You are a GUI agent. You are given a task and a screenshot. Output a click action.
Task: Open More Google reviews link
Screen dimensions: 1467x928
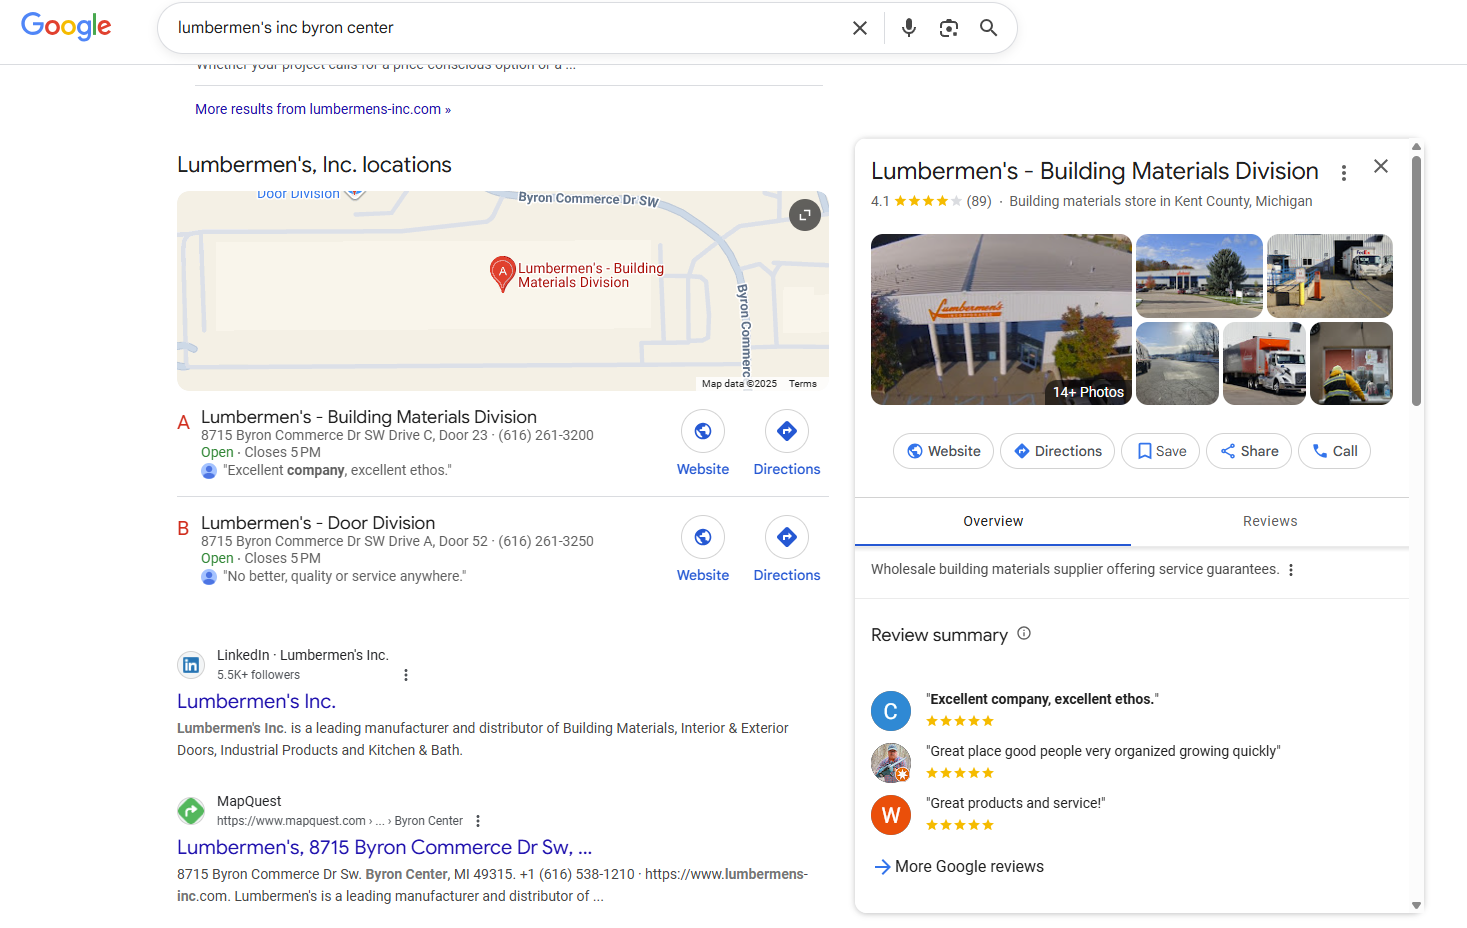(x=968, y=866)
